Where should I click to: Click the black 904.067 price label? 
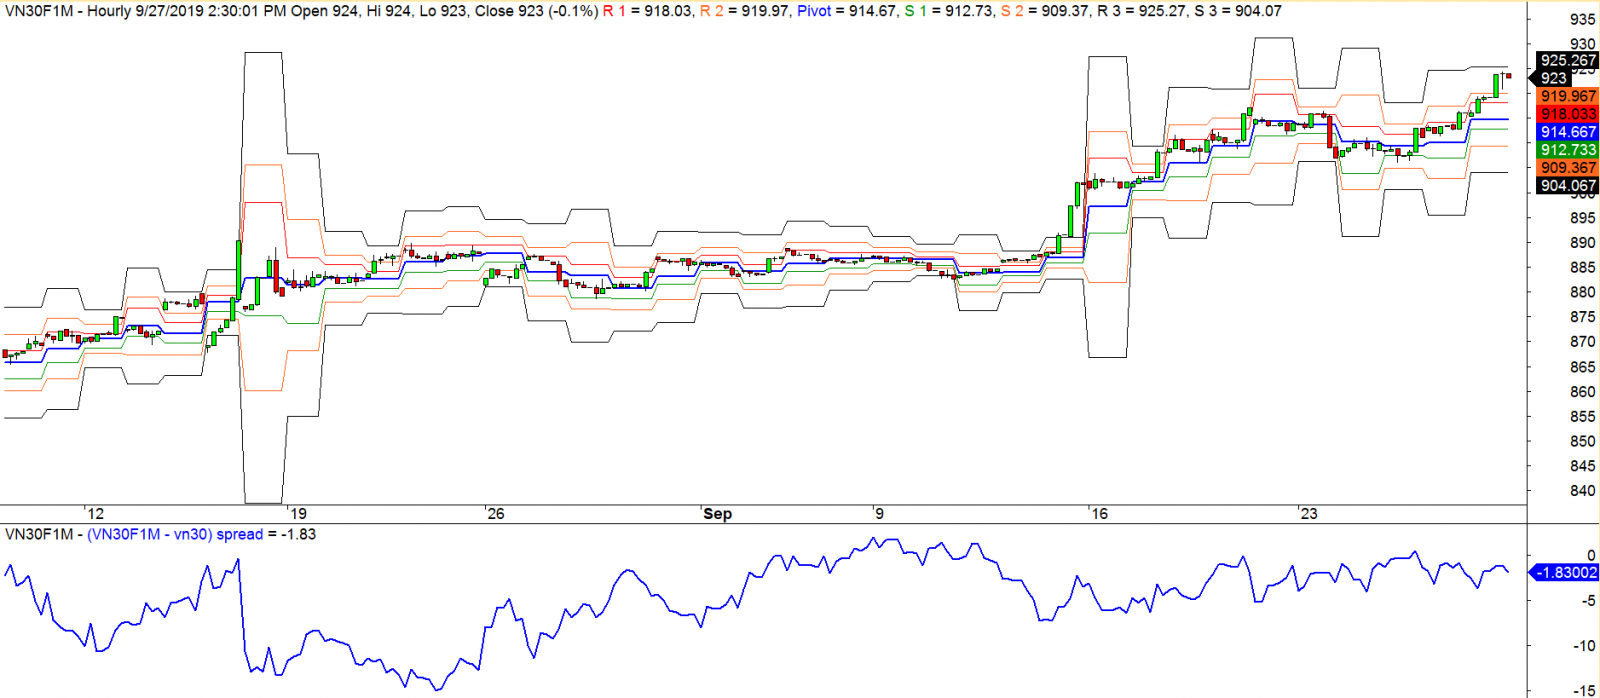[1568, 186]
